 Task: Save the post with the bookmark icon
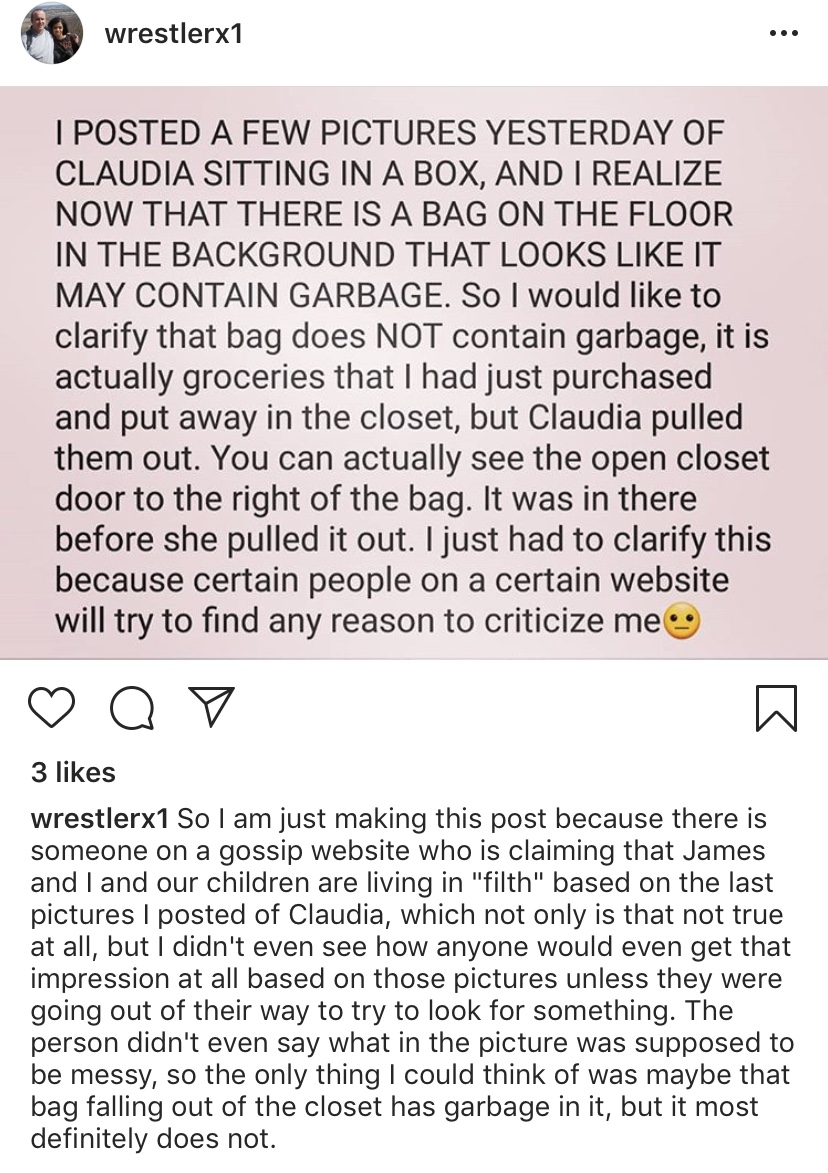[776, 707]
